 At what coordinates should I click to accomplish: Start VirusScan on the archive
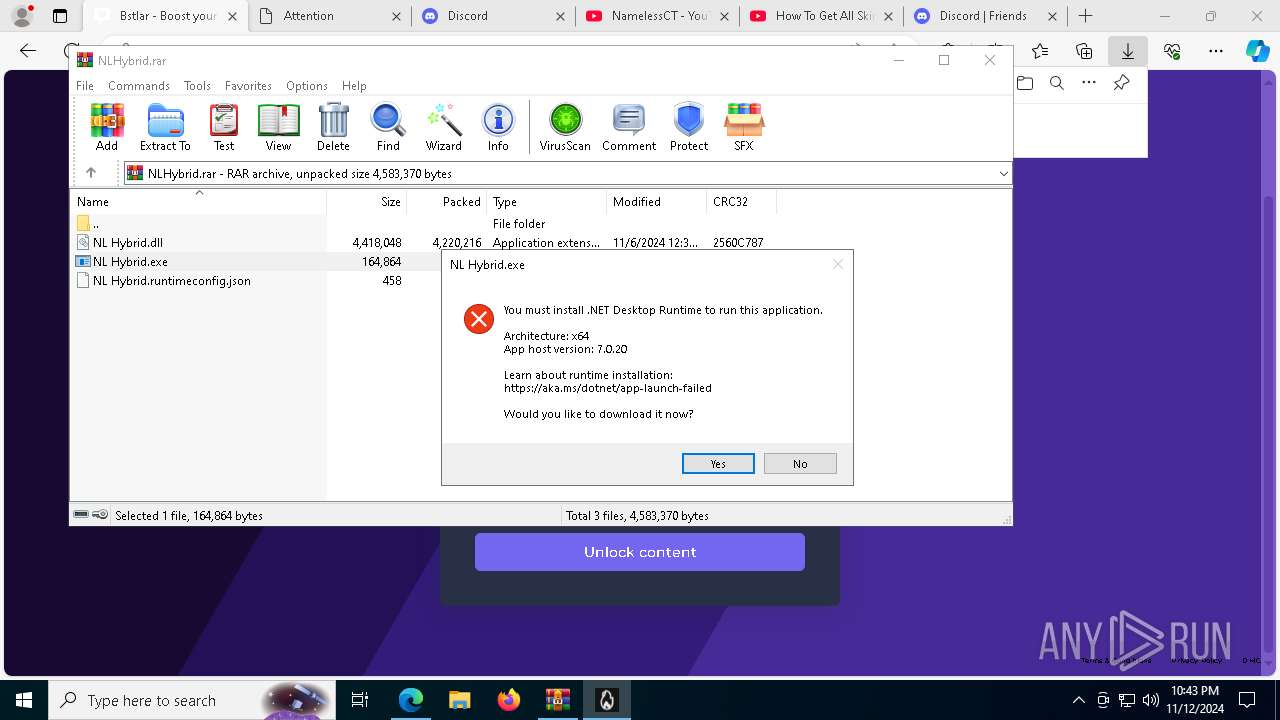565,127
